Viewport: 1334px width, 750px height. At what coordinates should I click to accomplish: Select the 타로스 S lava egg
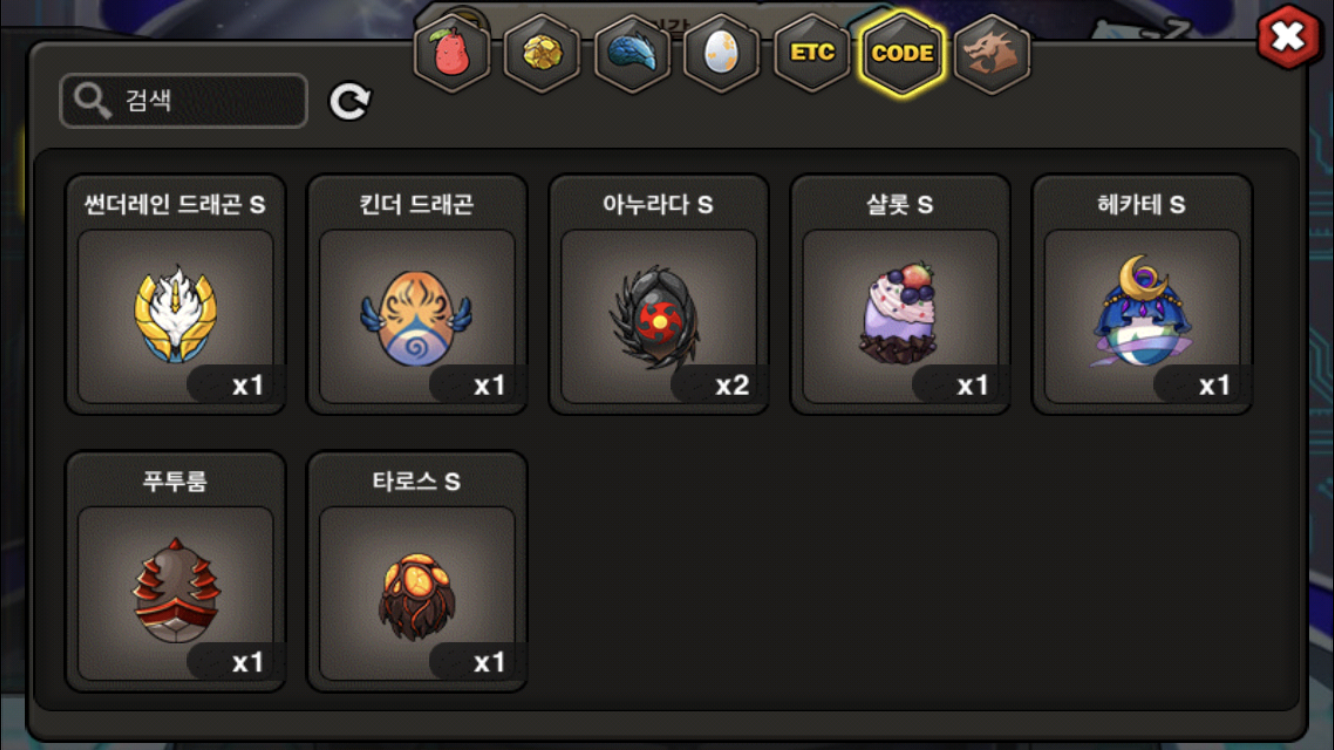(x=417, y=572)
